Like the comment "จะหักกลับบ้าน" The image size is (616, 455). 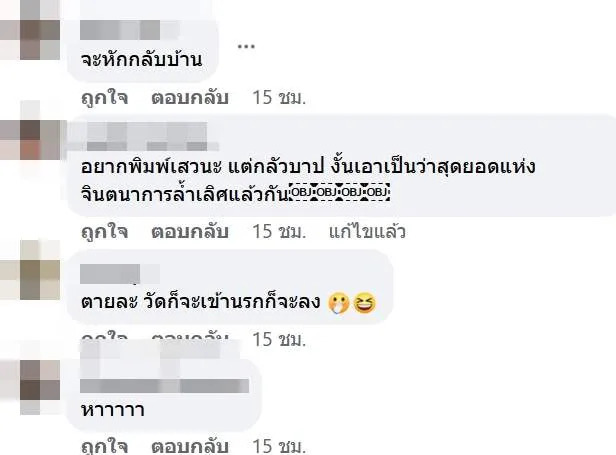[x=104, y=97]
